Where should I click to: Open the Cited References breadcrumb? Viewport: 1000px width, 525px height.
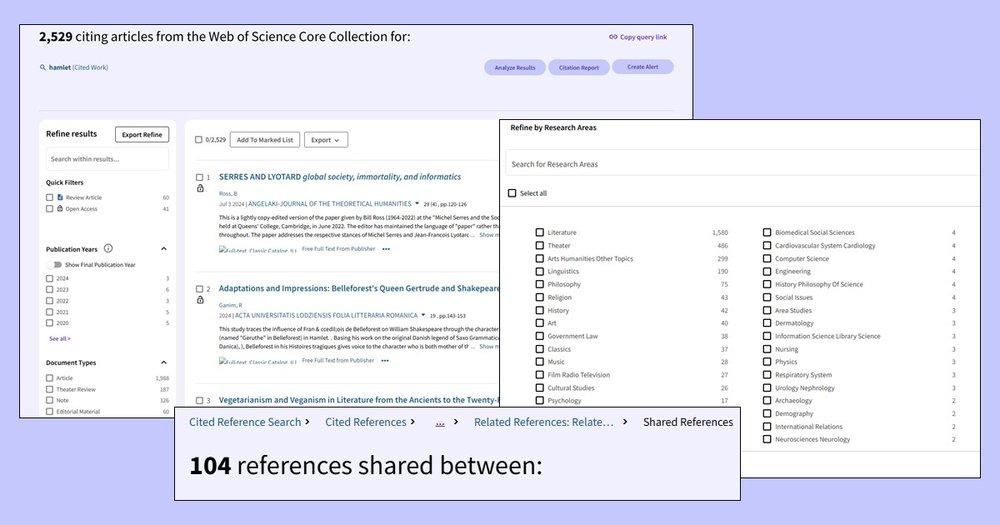[365, 422]
